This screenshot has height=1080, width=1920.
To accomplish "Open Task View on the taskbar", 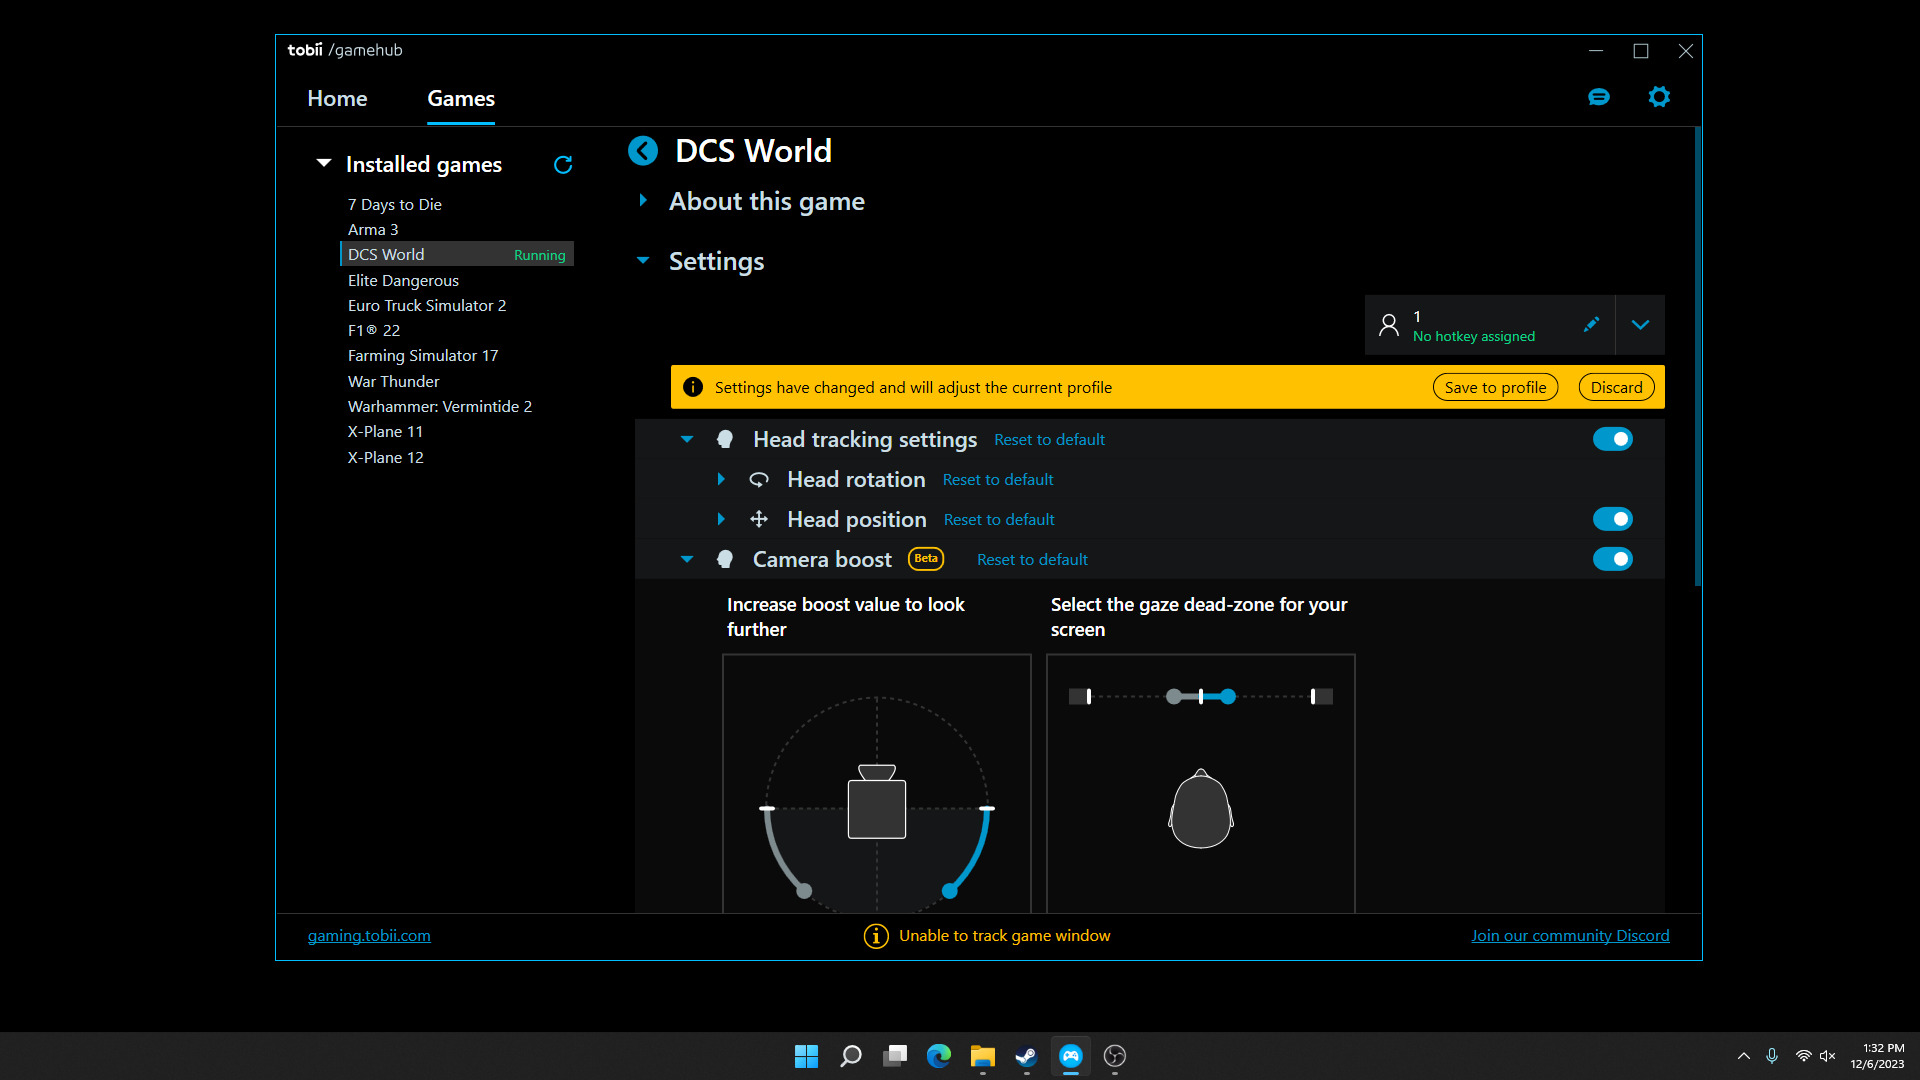I will tap(895, 1056).
